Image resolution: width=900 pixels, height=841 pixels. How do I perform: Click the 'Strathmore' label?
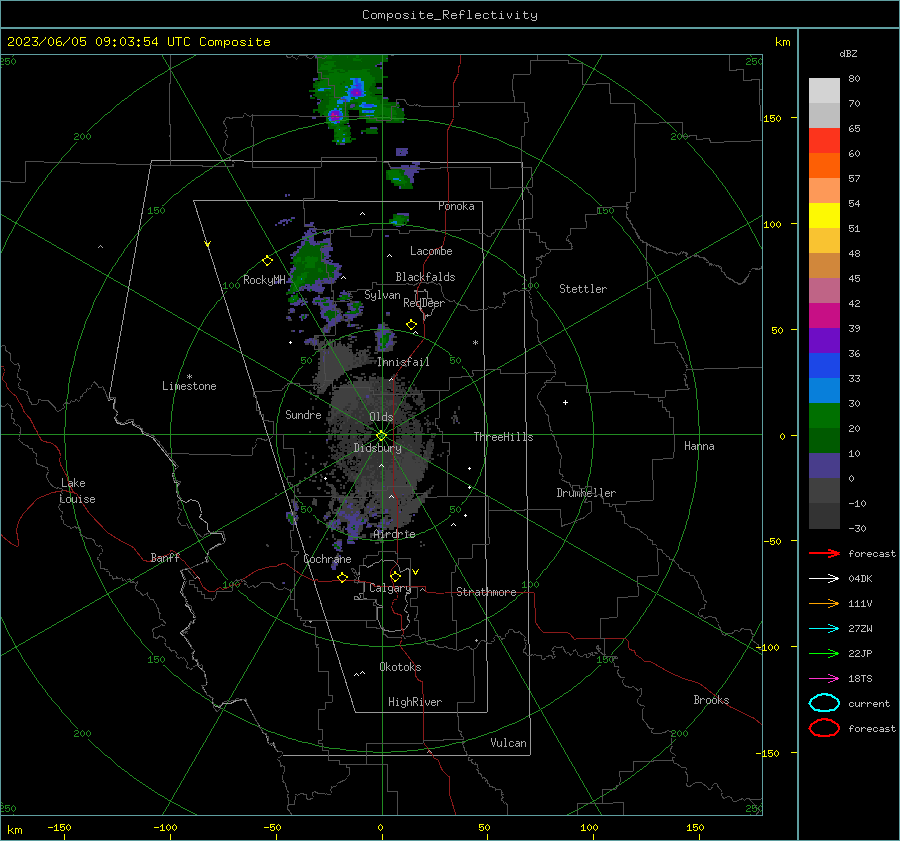click(x=486, y=592)
